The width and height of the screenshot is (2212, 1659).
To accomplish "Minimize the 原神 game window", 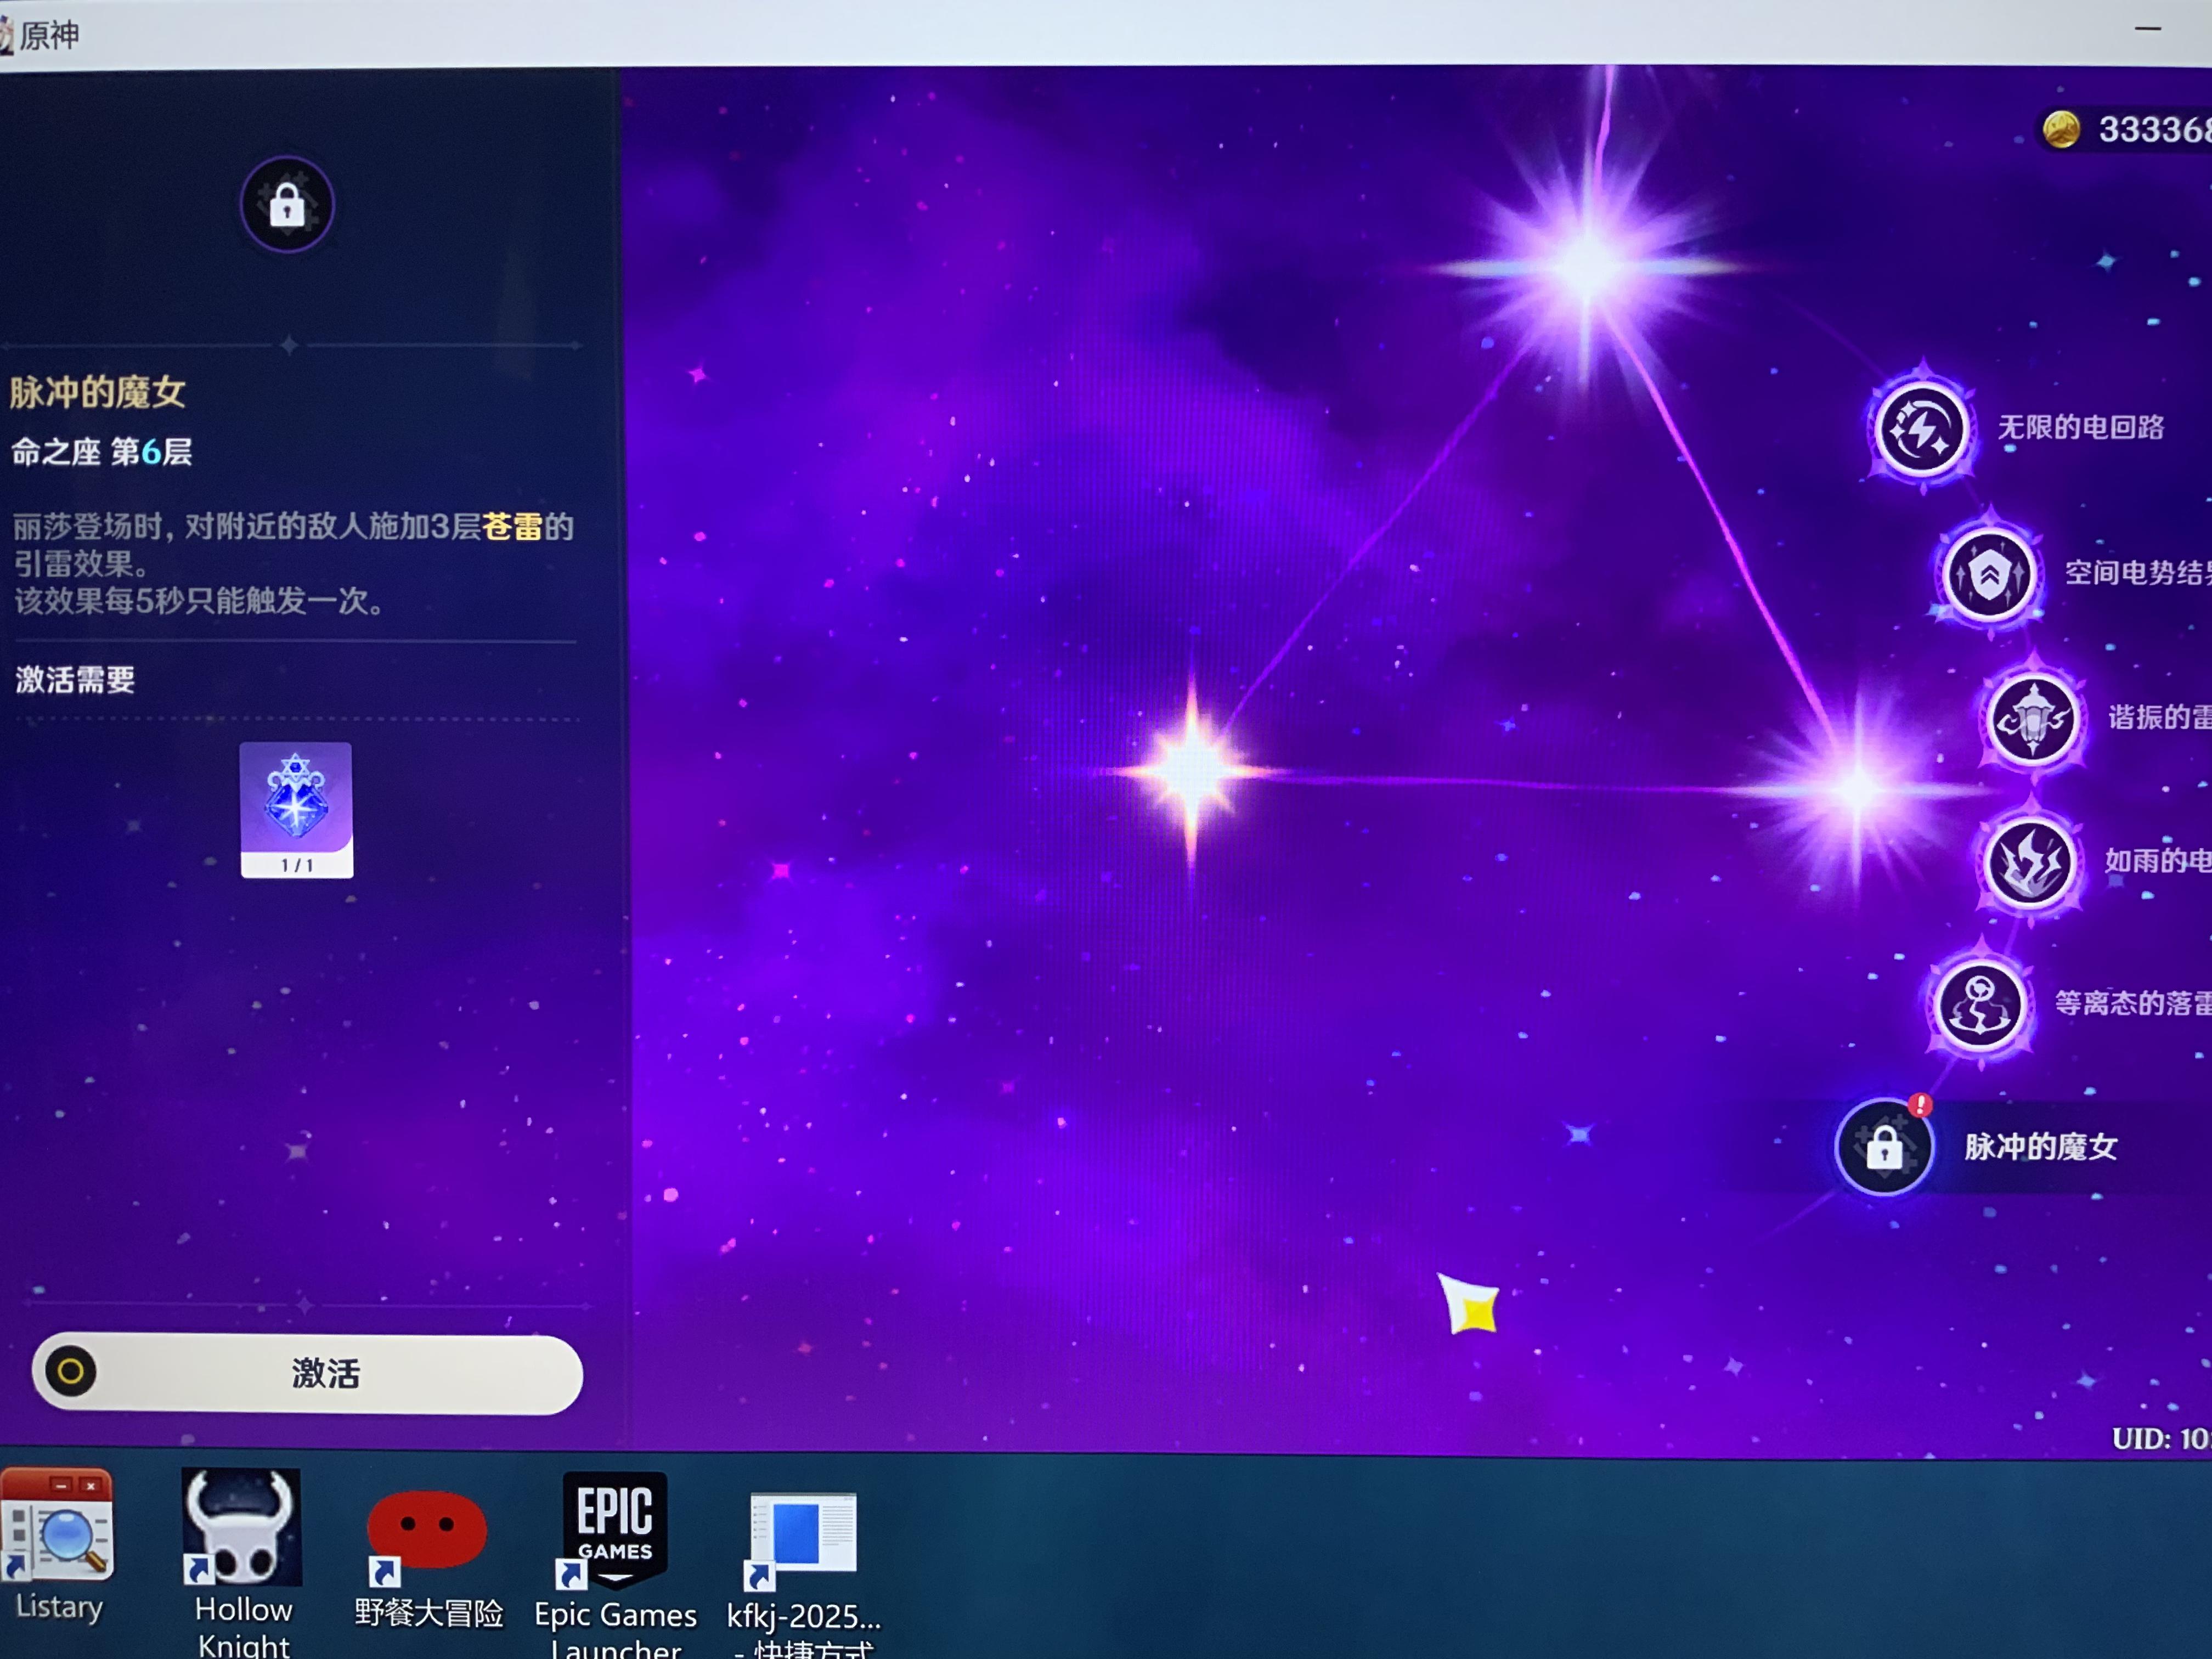I will pyautogui.click(x=2147, y=30).
